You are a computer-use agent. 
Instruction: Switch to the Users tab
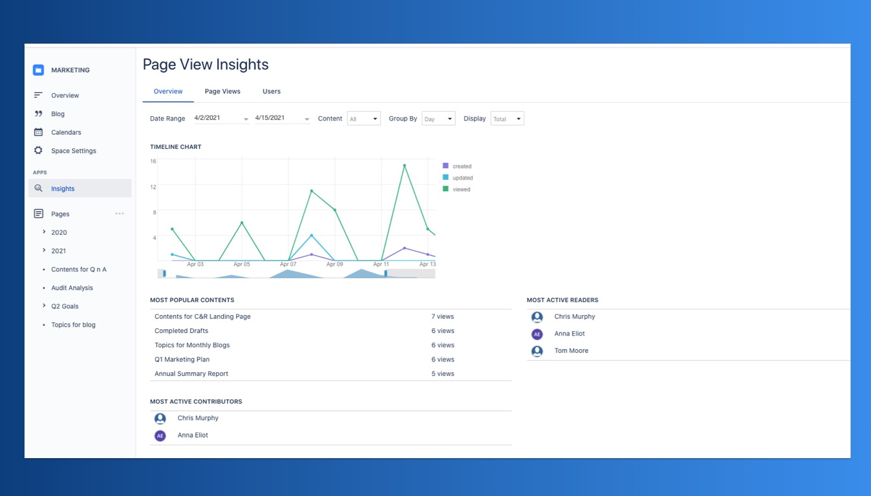pyautogui.click(x=271, y=91)
